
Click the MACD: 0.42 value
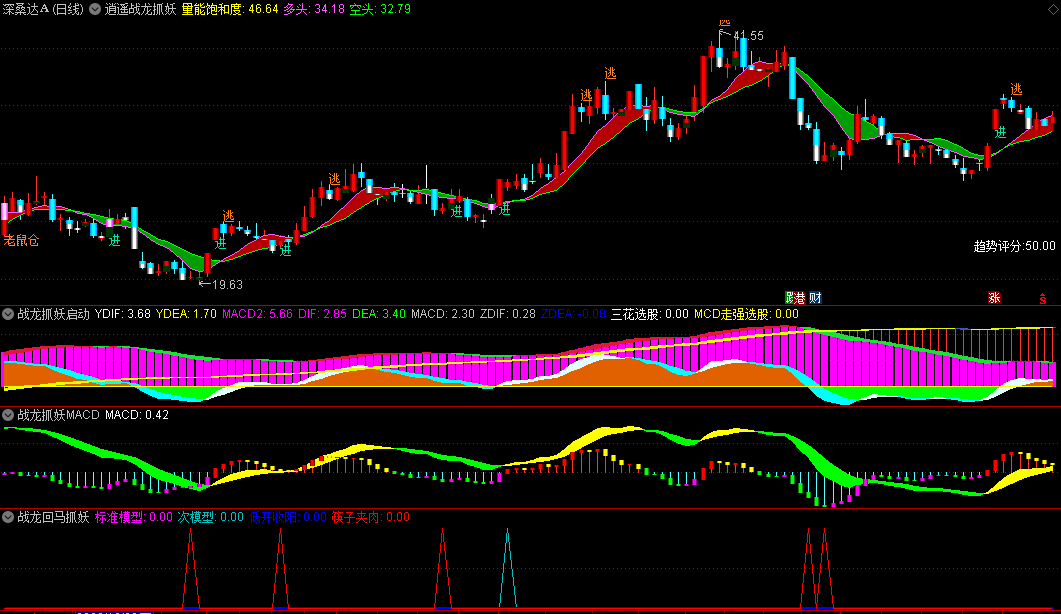[x=137, y=415]
